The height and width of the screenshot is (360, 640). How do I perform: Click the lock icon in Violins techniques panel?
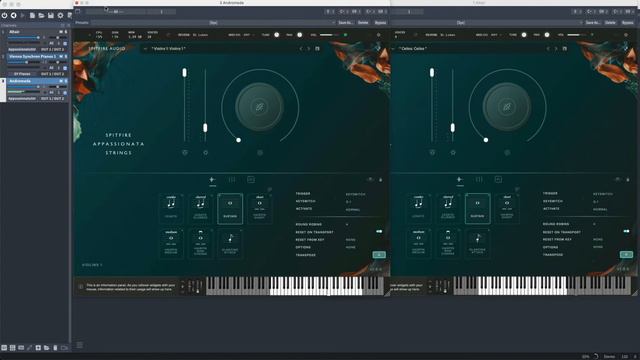pos(380,180)
